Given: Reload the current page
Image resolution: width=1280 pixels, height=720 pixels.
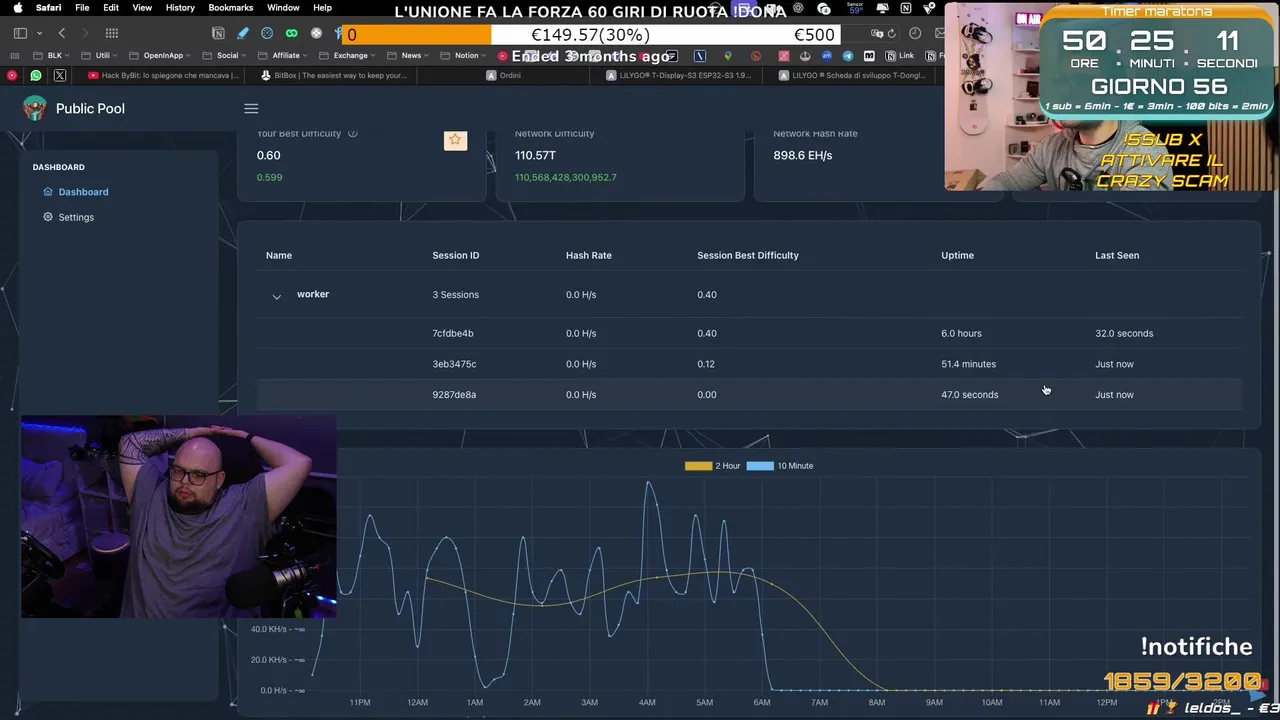Looking at the screenshot, I should pos(891,33).
